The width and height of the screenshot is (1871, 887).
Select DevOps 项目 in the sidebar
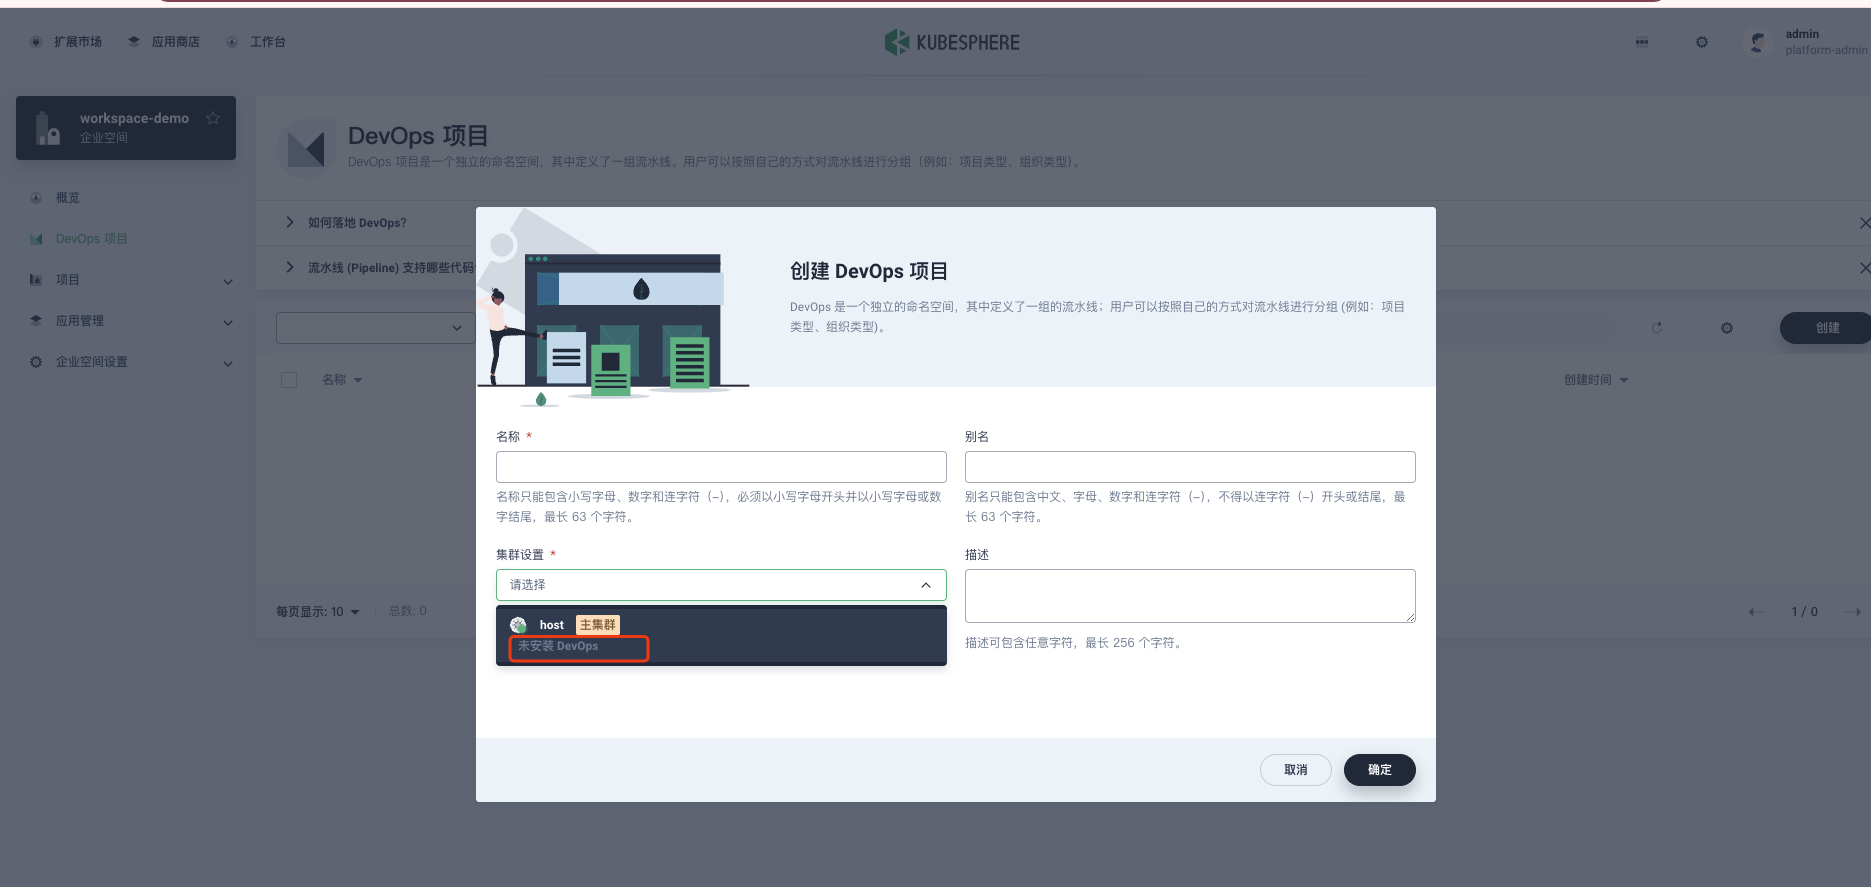click(91, 239)
